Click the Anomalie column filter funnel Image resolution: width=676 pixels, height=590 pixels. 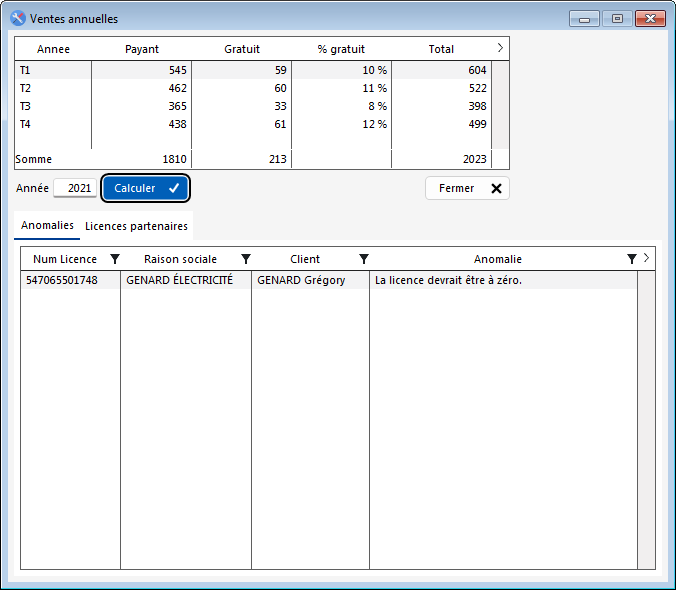coord(631,259)
